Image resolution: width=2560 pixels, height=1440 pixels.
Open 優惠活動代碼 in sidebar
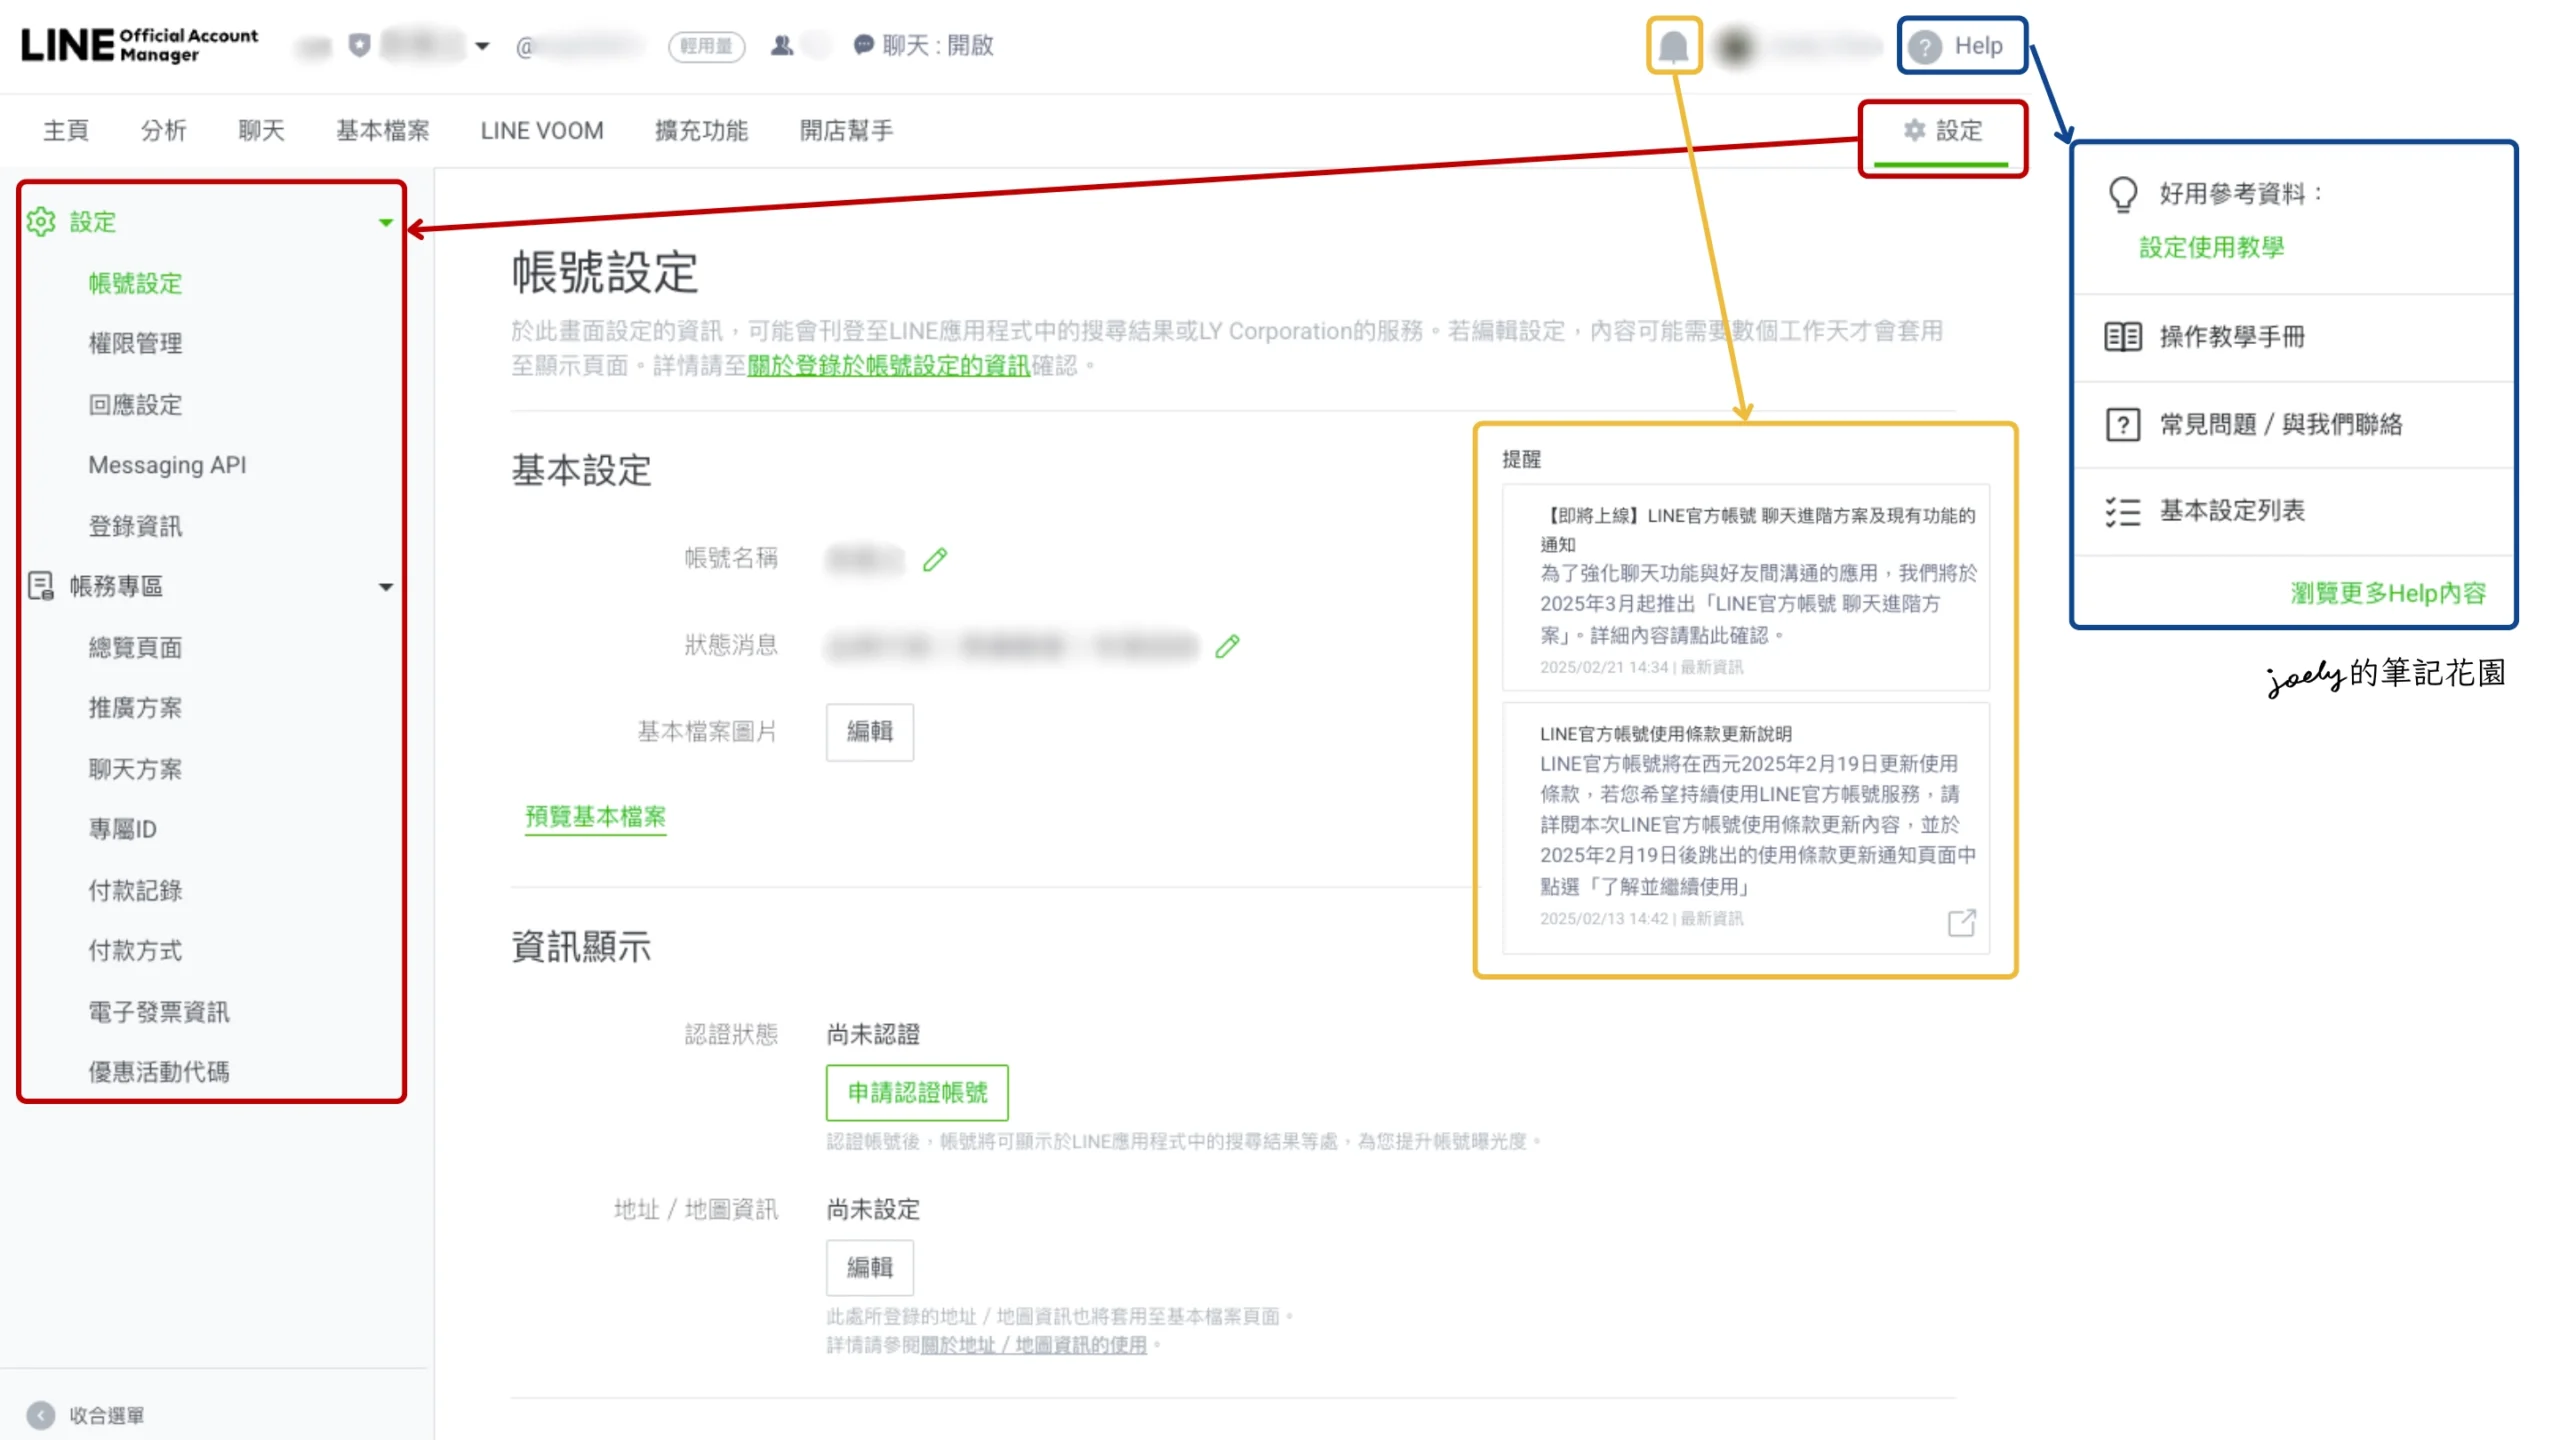159,1072
